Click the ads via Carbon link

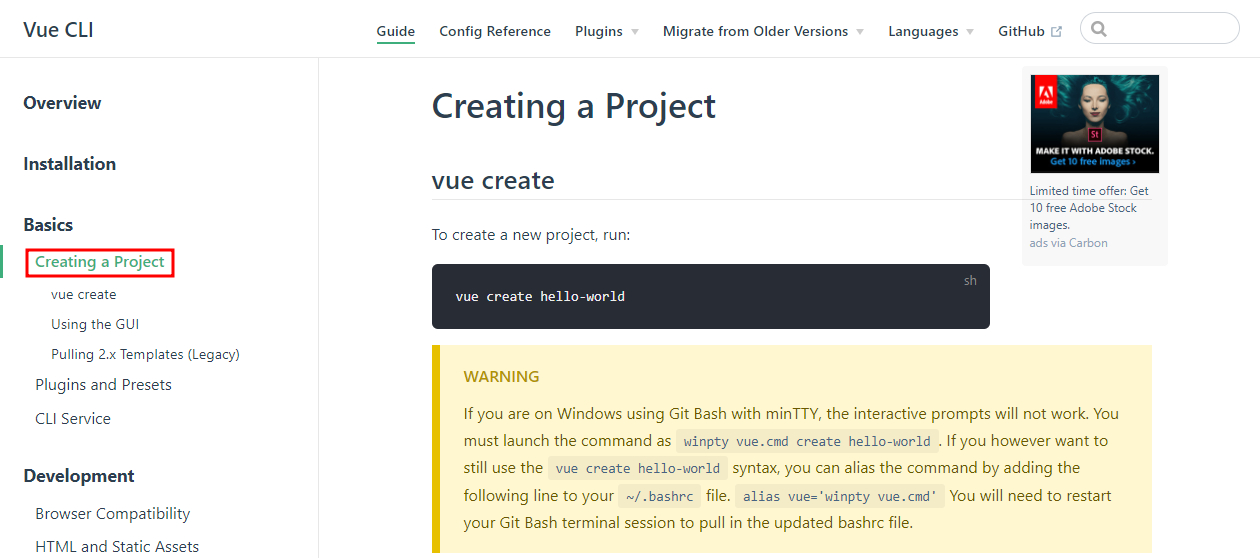click(x=1069, y=243)
